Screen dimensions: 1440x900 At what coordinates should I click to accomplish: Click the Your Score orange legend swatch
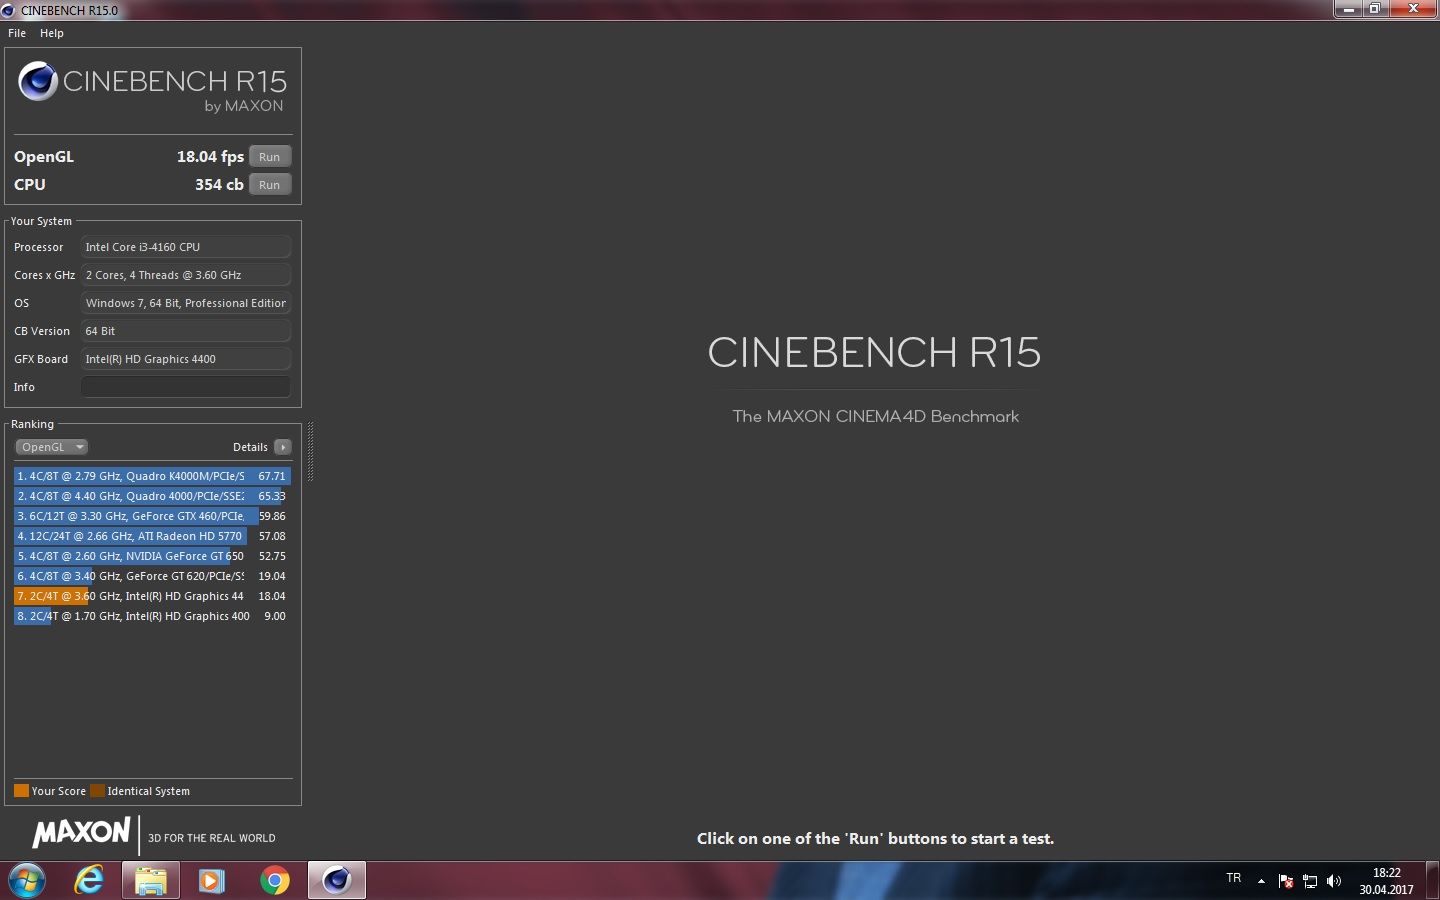coord(21,791)
